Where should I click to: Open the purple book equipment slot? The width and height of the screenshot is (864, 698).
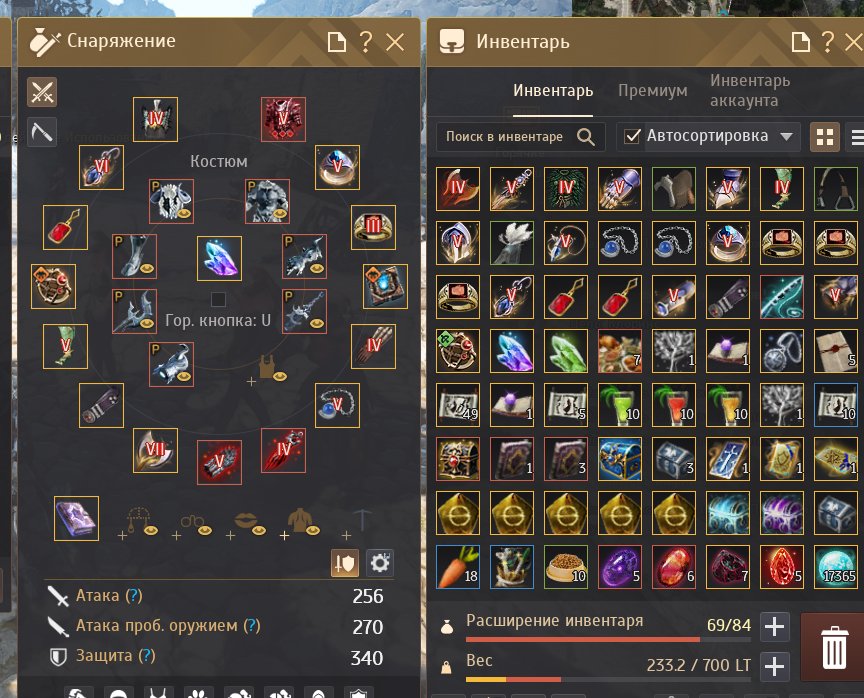[77, 518]
